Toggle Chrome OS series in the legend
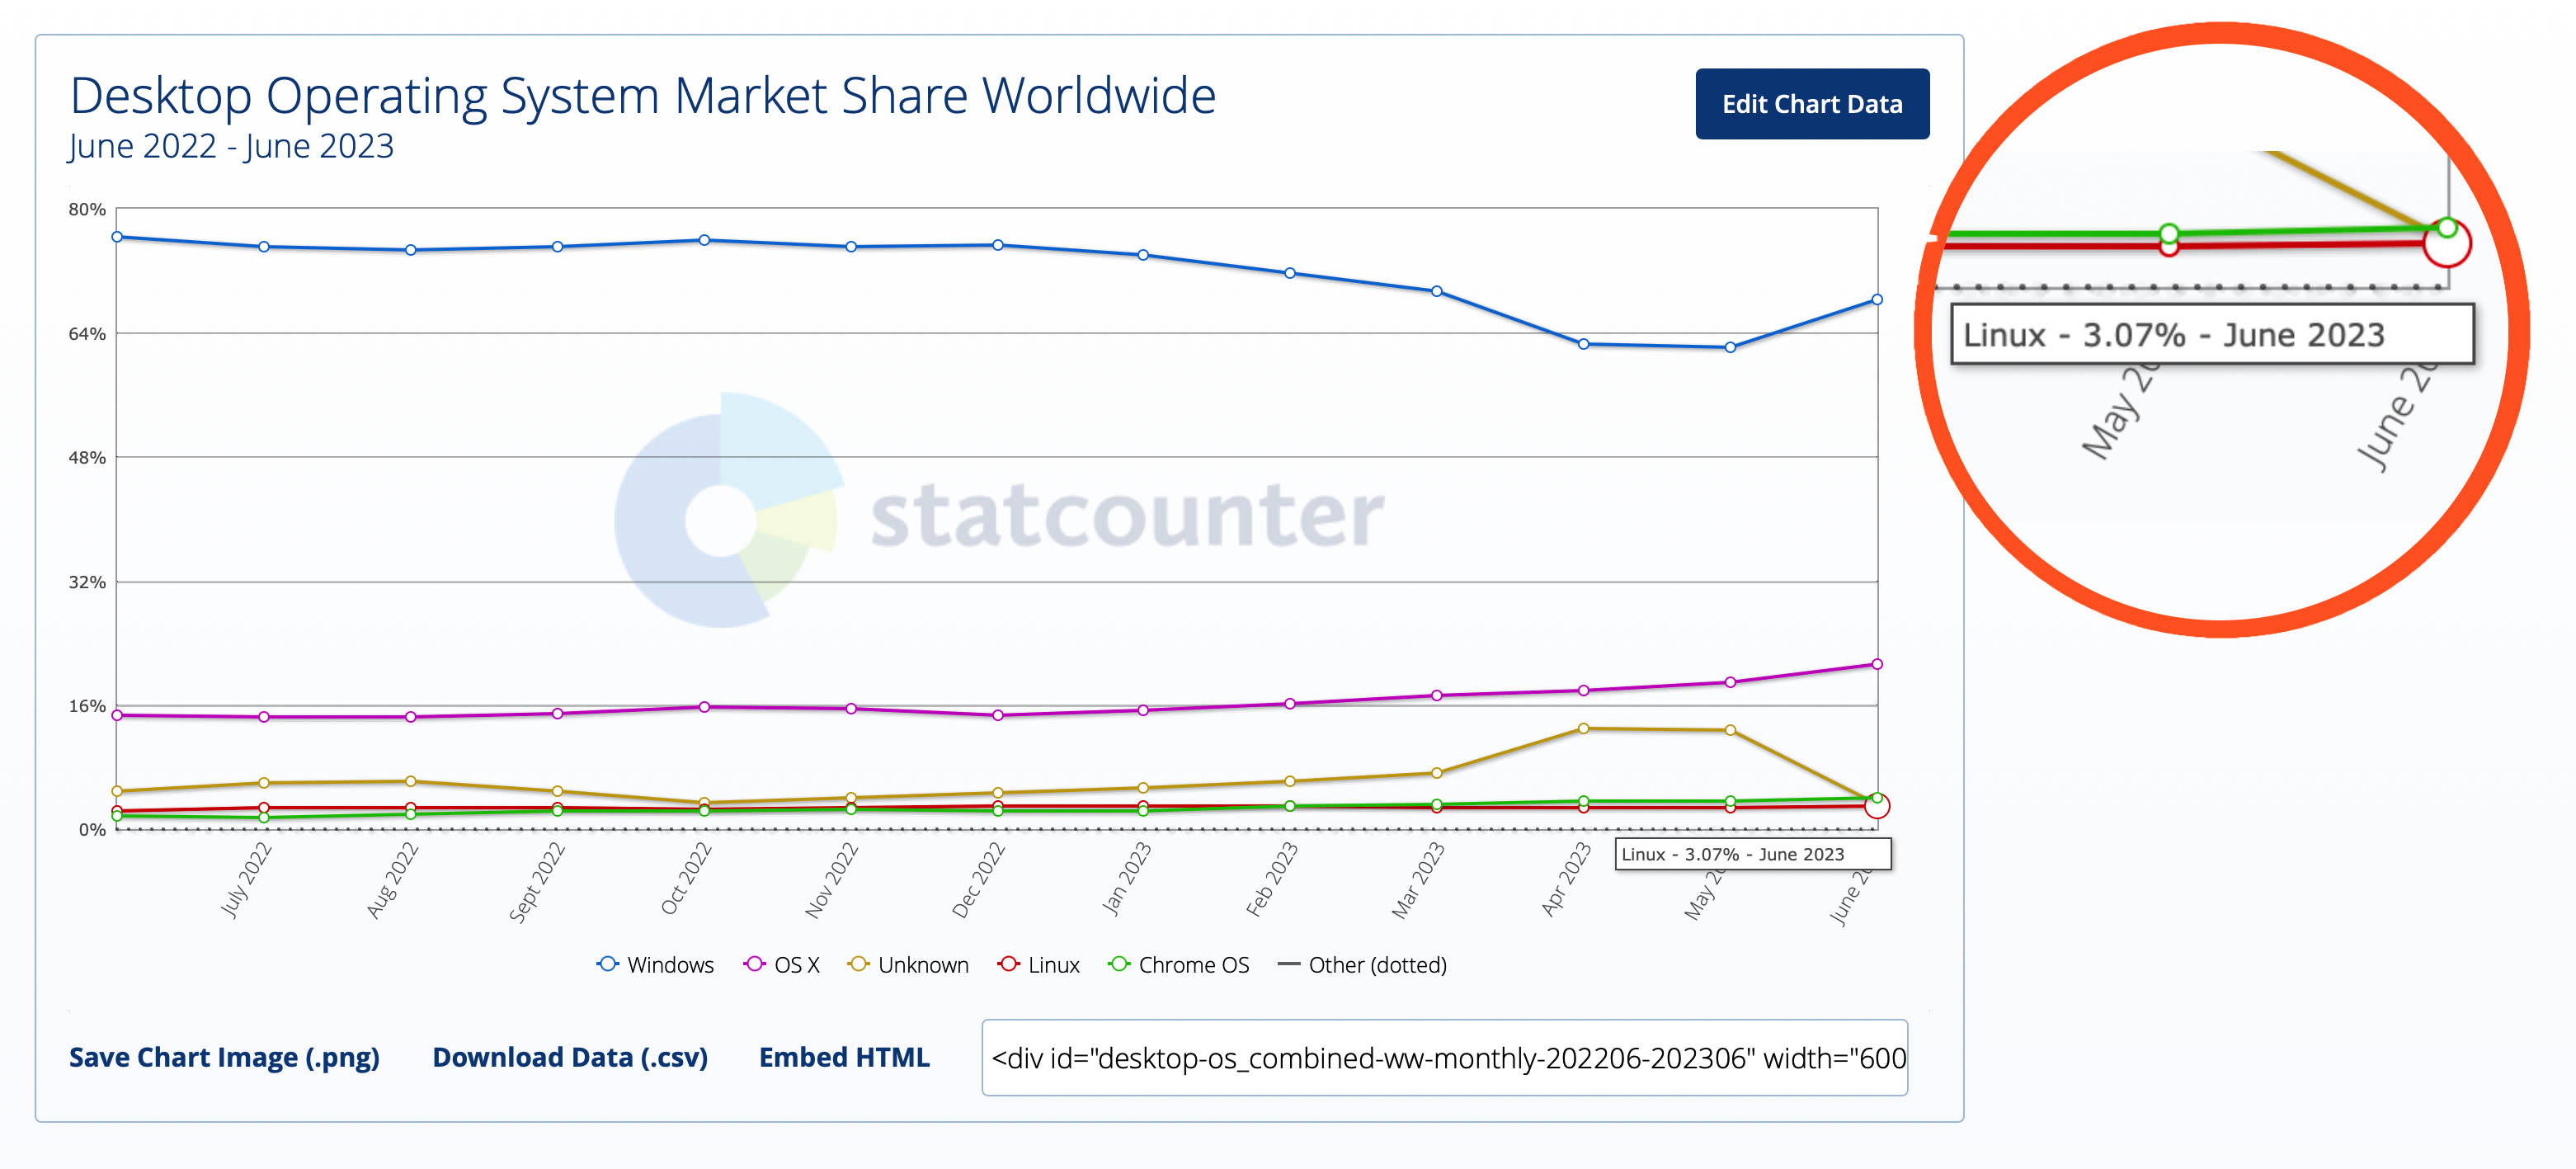This screenshot has height=1169, width=2576. 1178,965
